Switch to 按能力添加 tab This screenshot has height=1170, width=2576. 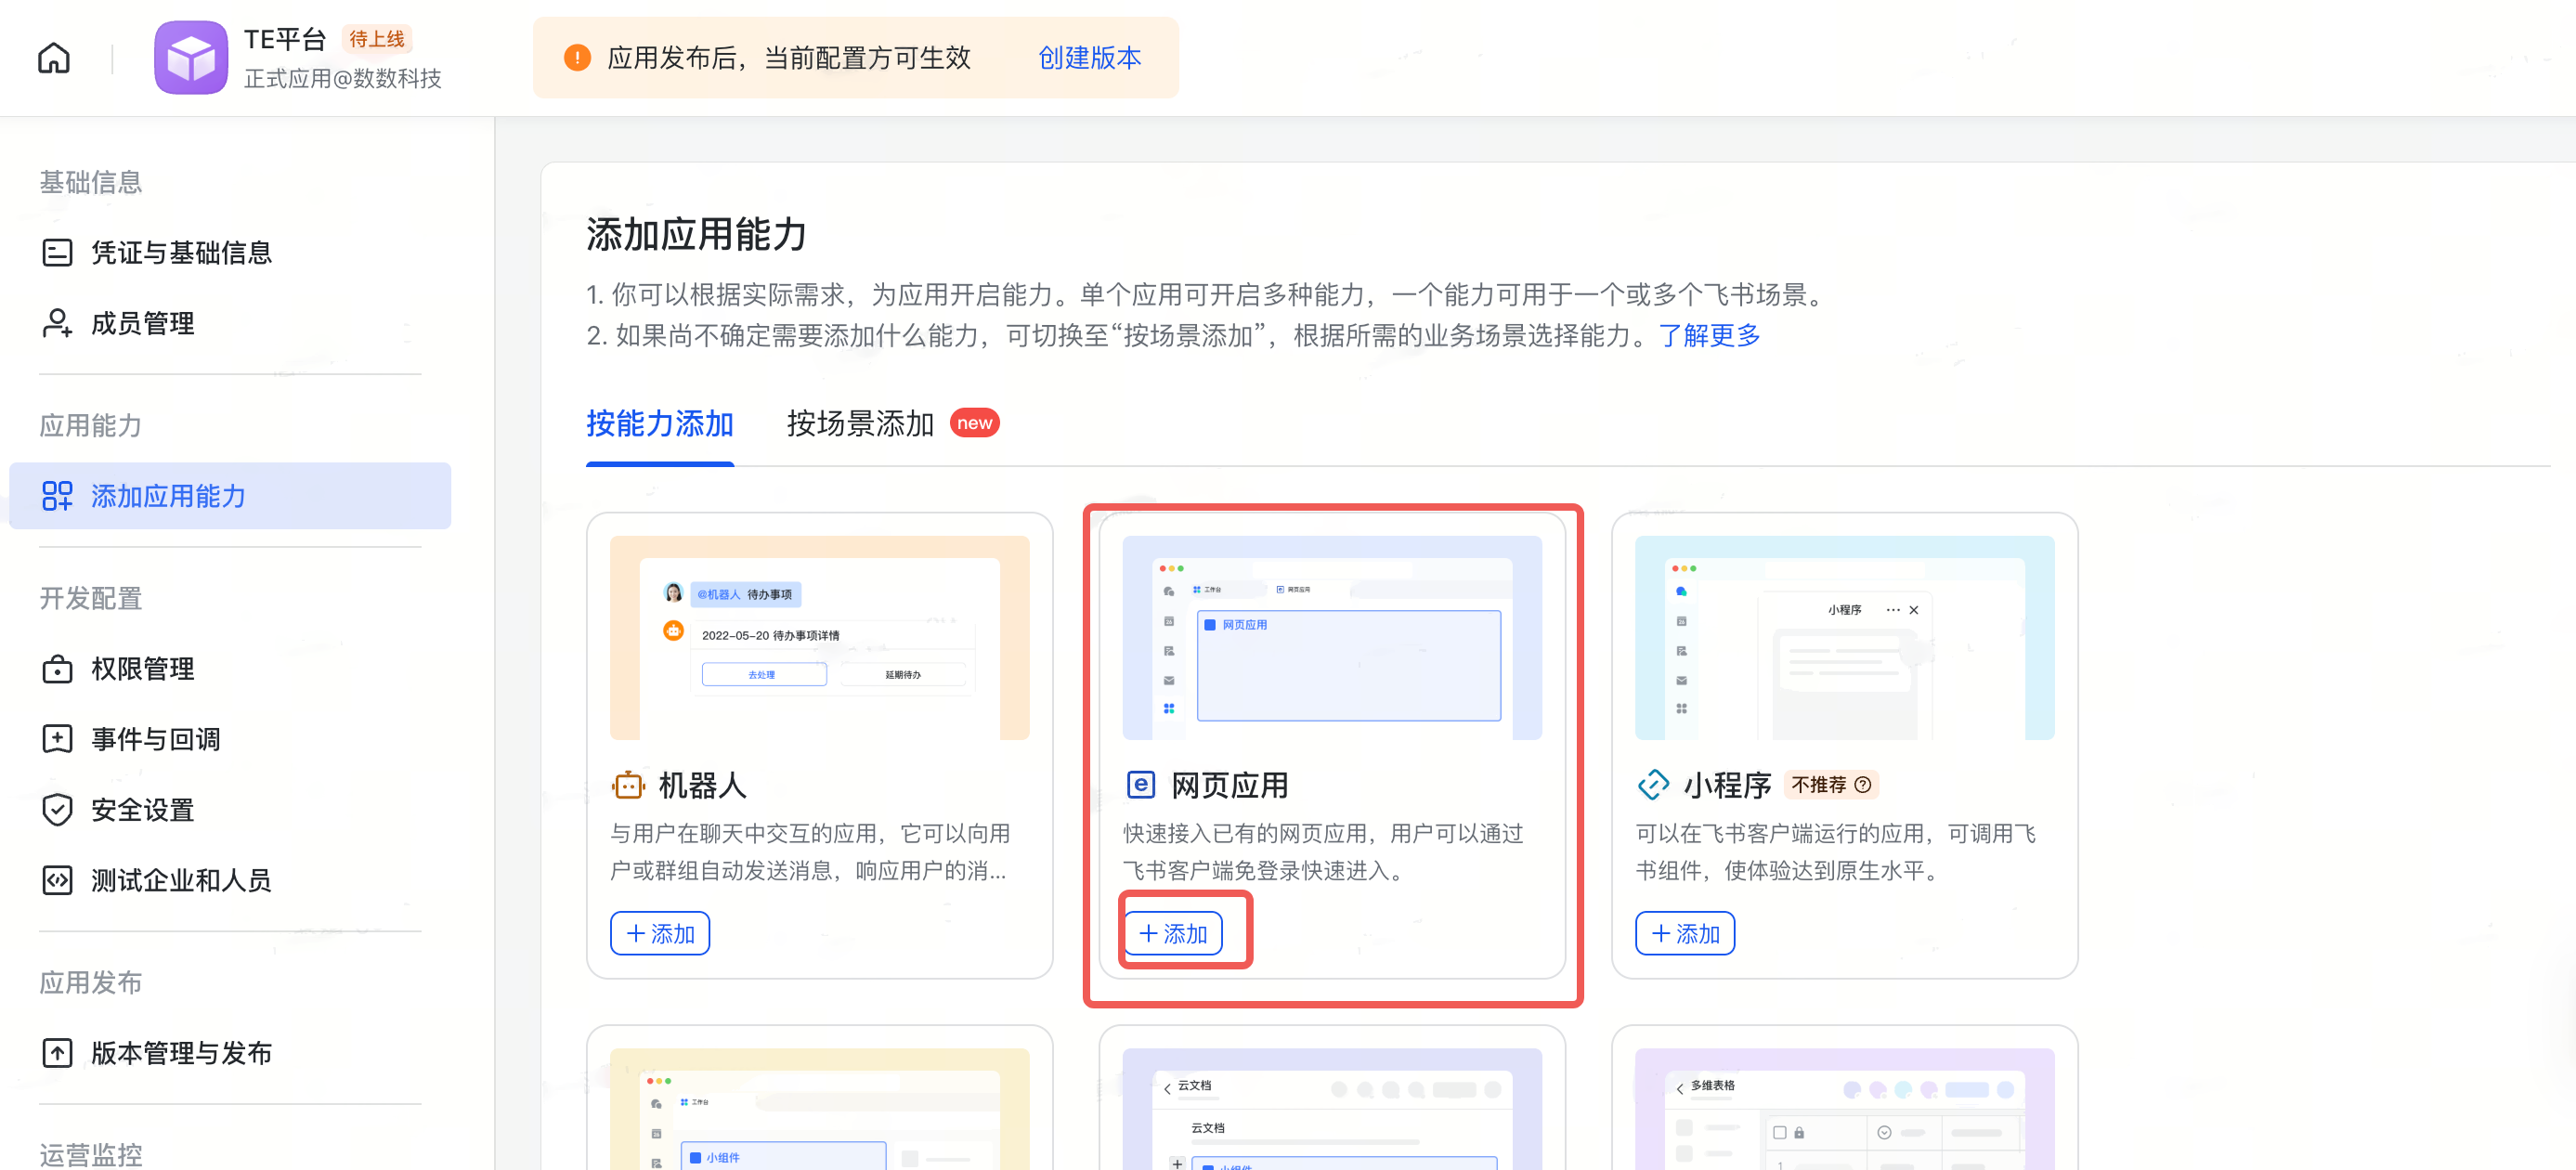point(660,424)
